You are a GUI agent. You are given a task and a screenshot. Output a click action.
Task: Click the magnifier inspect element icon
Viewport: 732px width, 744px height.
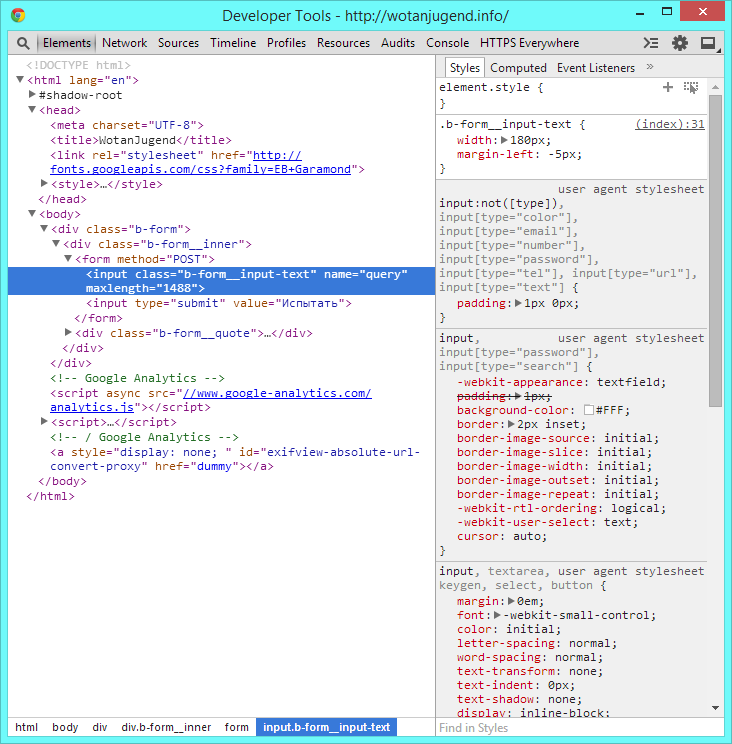point(23,43)
